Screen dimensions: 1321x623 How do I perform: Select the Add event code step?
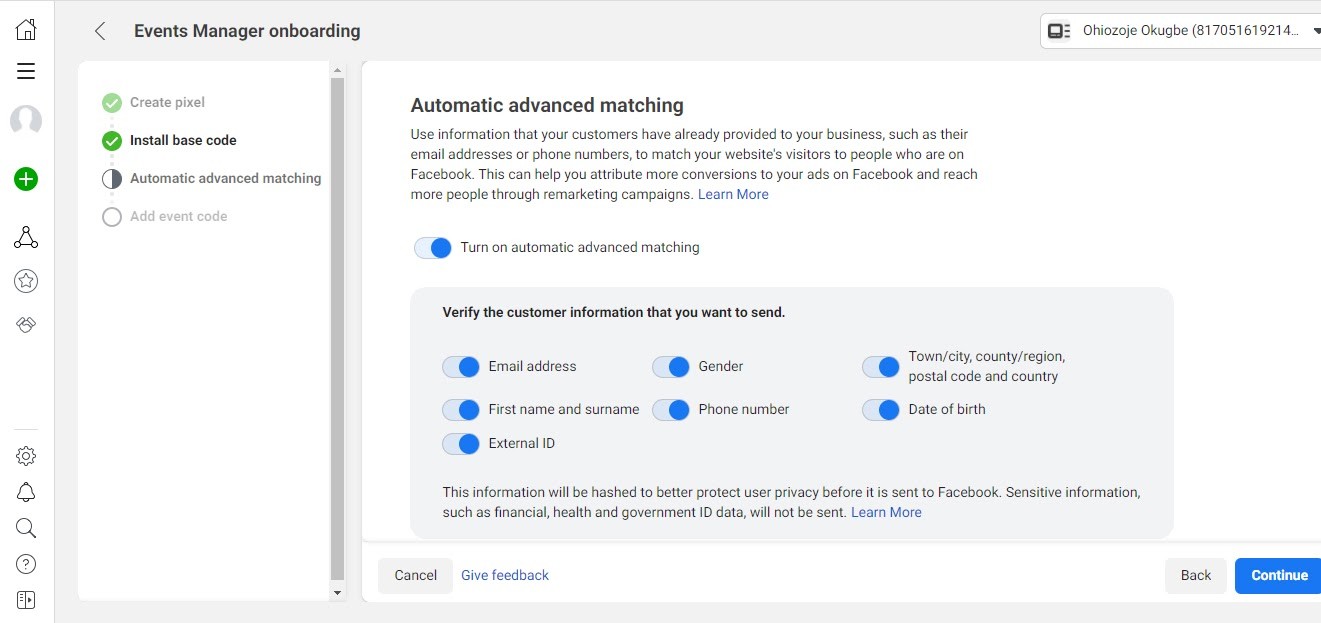coord(178,215)
